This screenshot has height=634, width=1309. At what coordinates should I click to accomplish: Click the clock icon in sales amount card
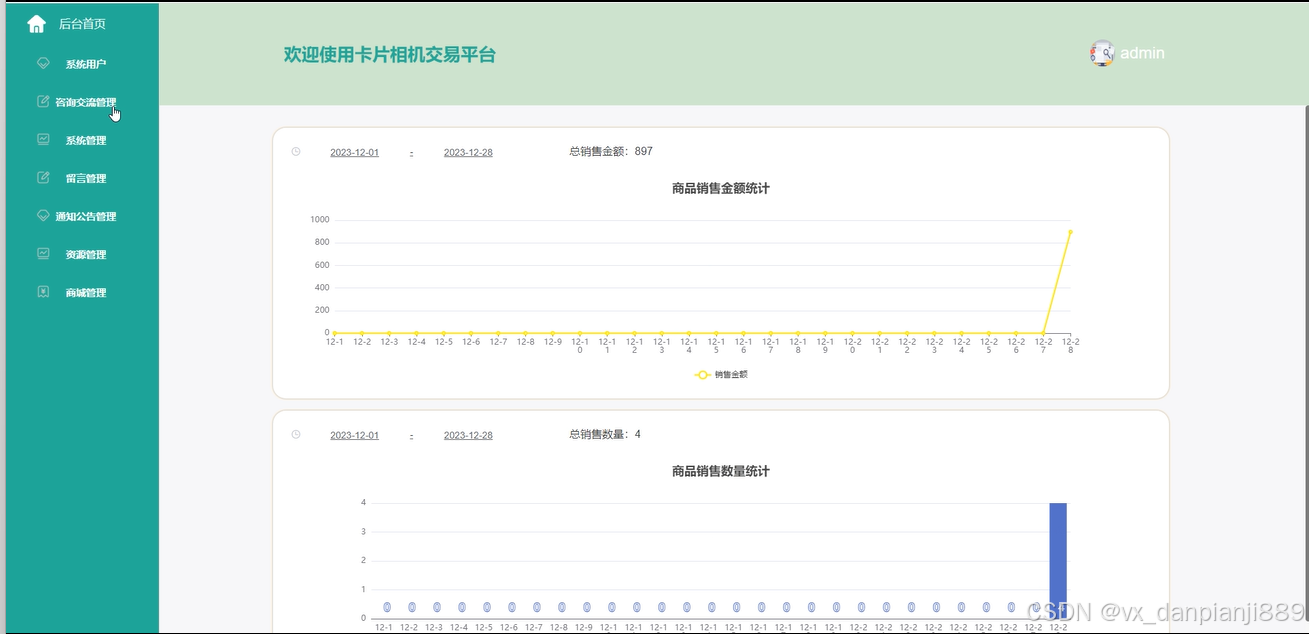pyautogui.click(x=296, y=152)
